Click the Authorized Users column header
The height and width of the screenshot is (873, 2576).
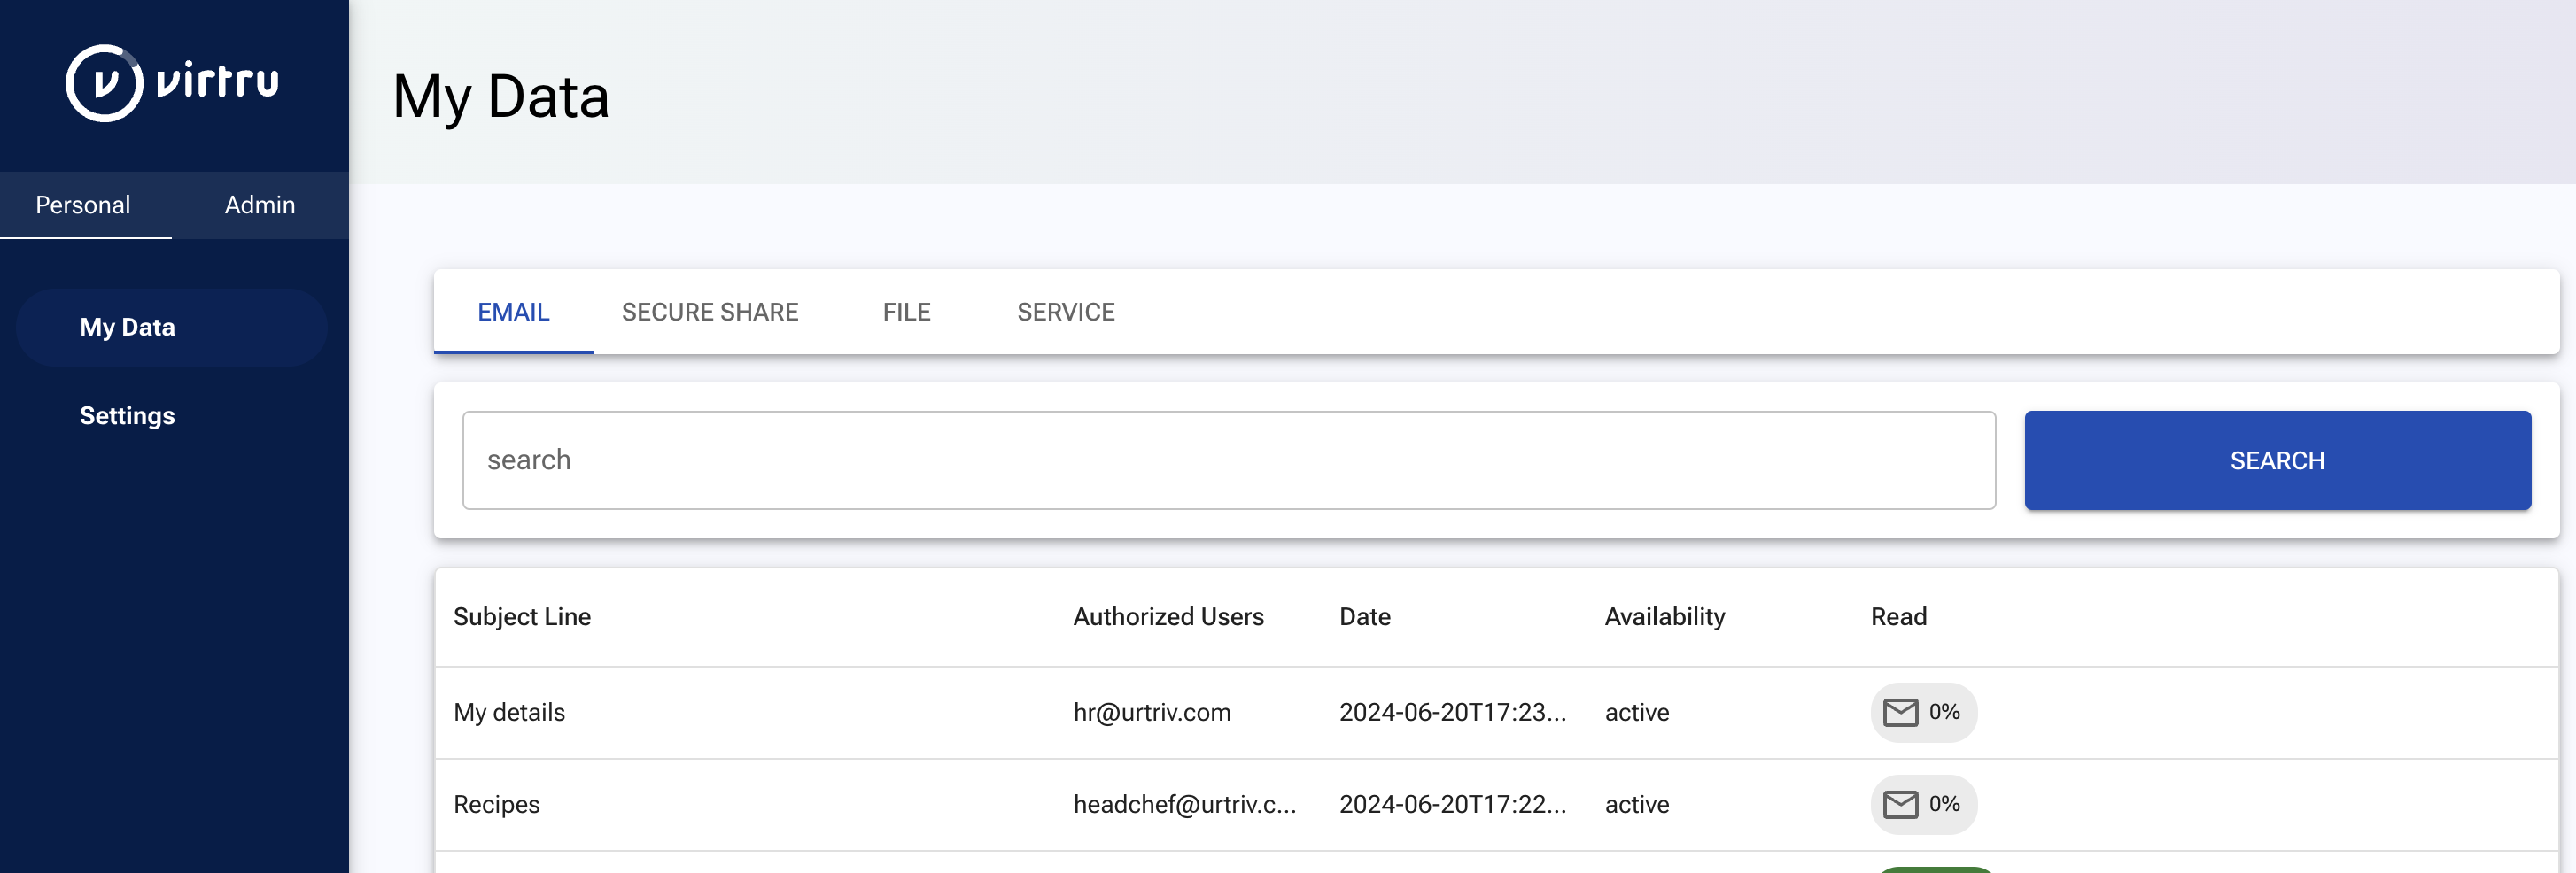1168,617
